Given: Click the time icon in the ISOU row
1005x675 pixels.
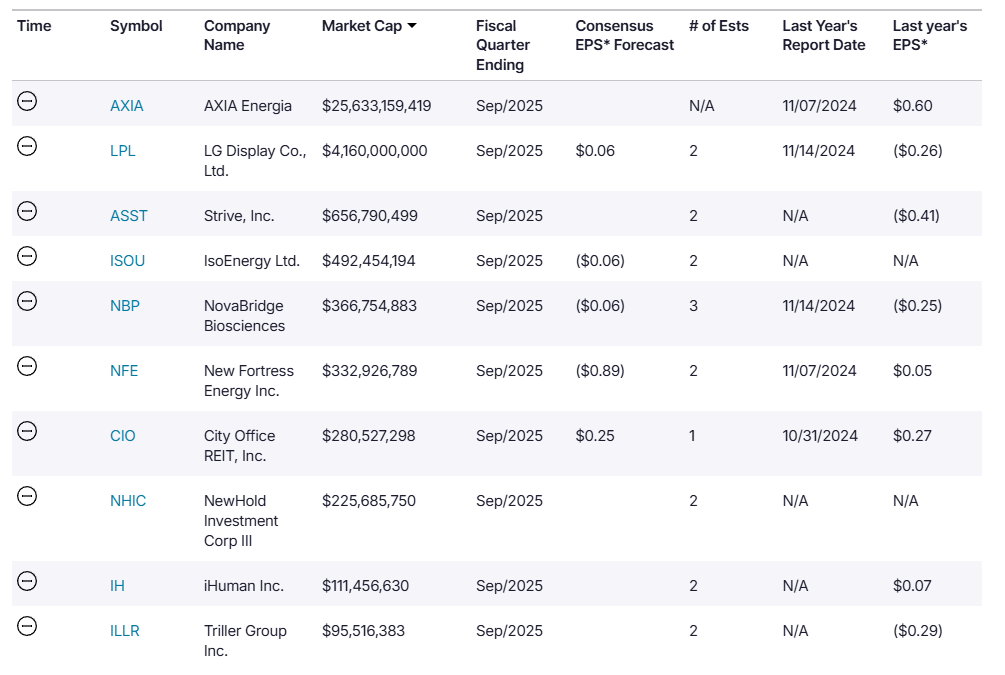Looking at the screenshot, I should pos(28,256).
